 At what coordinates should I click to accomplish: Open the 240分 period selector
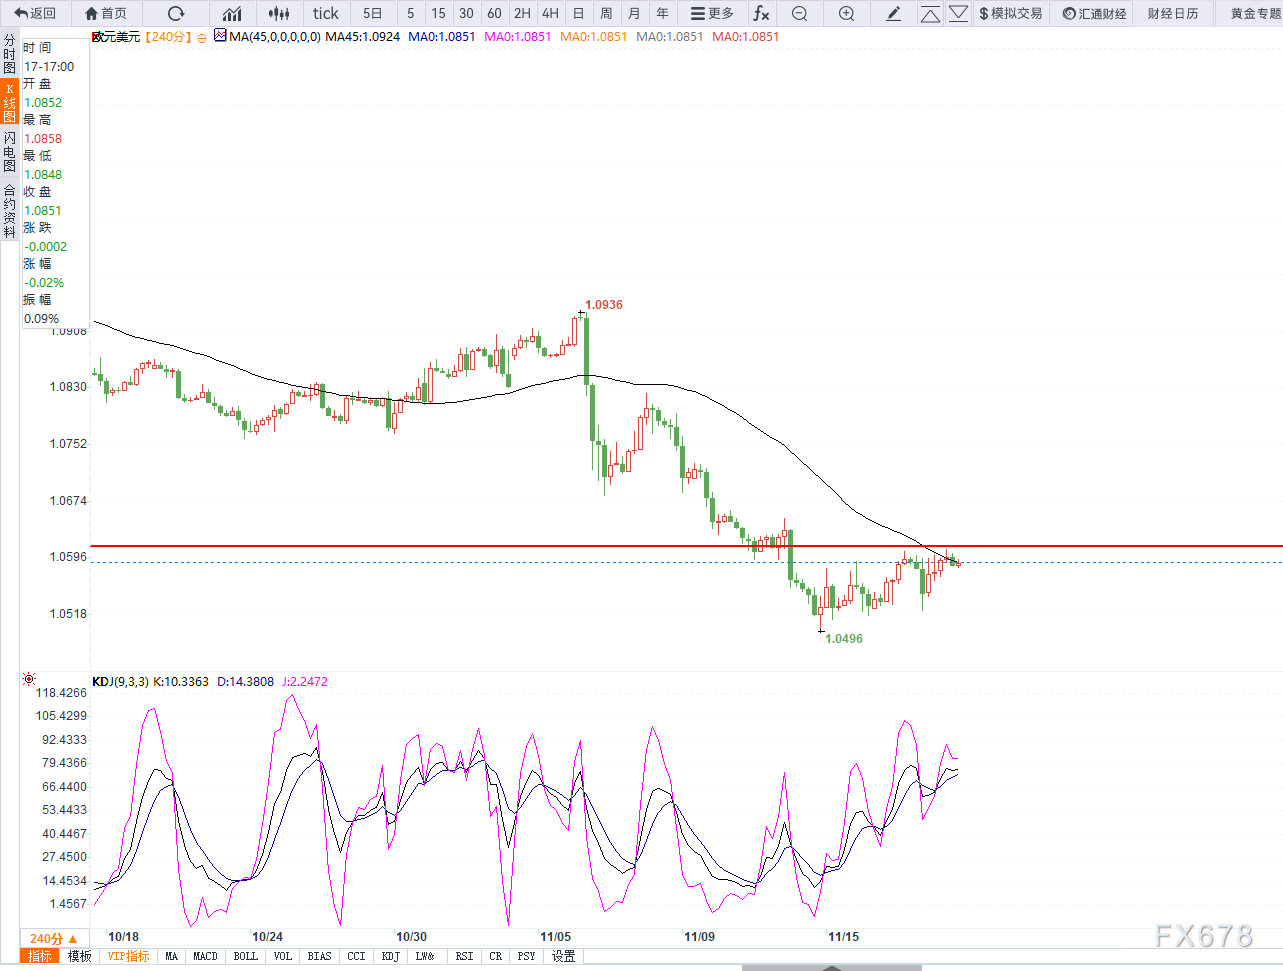pos(54,938)
